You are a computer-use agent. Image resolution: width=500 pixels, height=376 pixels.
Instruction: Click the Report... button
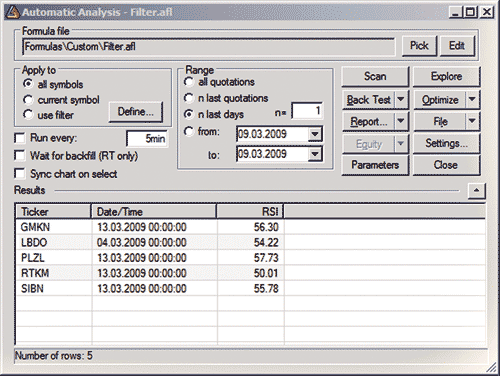(369, 121)
